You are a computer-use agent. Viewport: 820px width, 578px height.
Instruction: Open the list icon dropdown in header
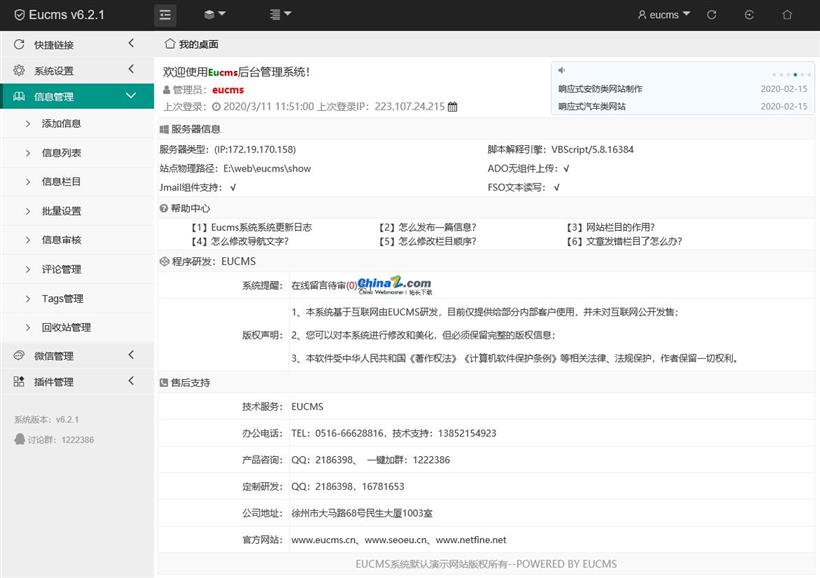coord(280,15)
